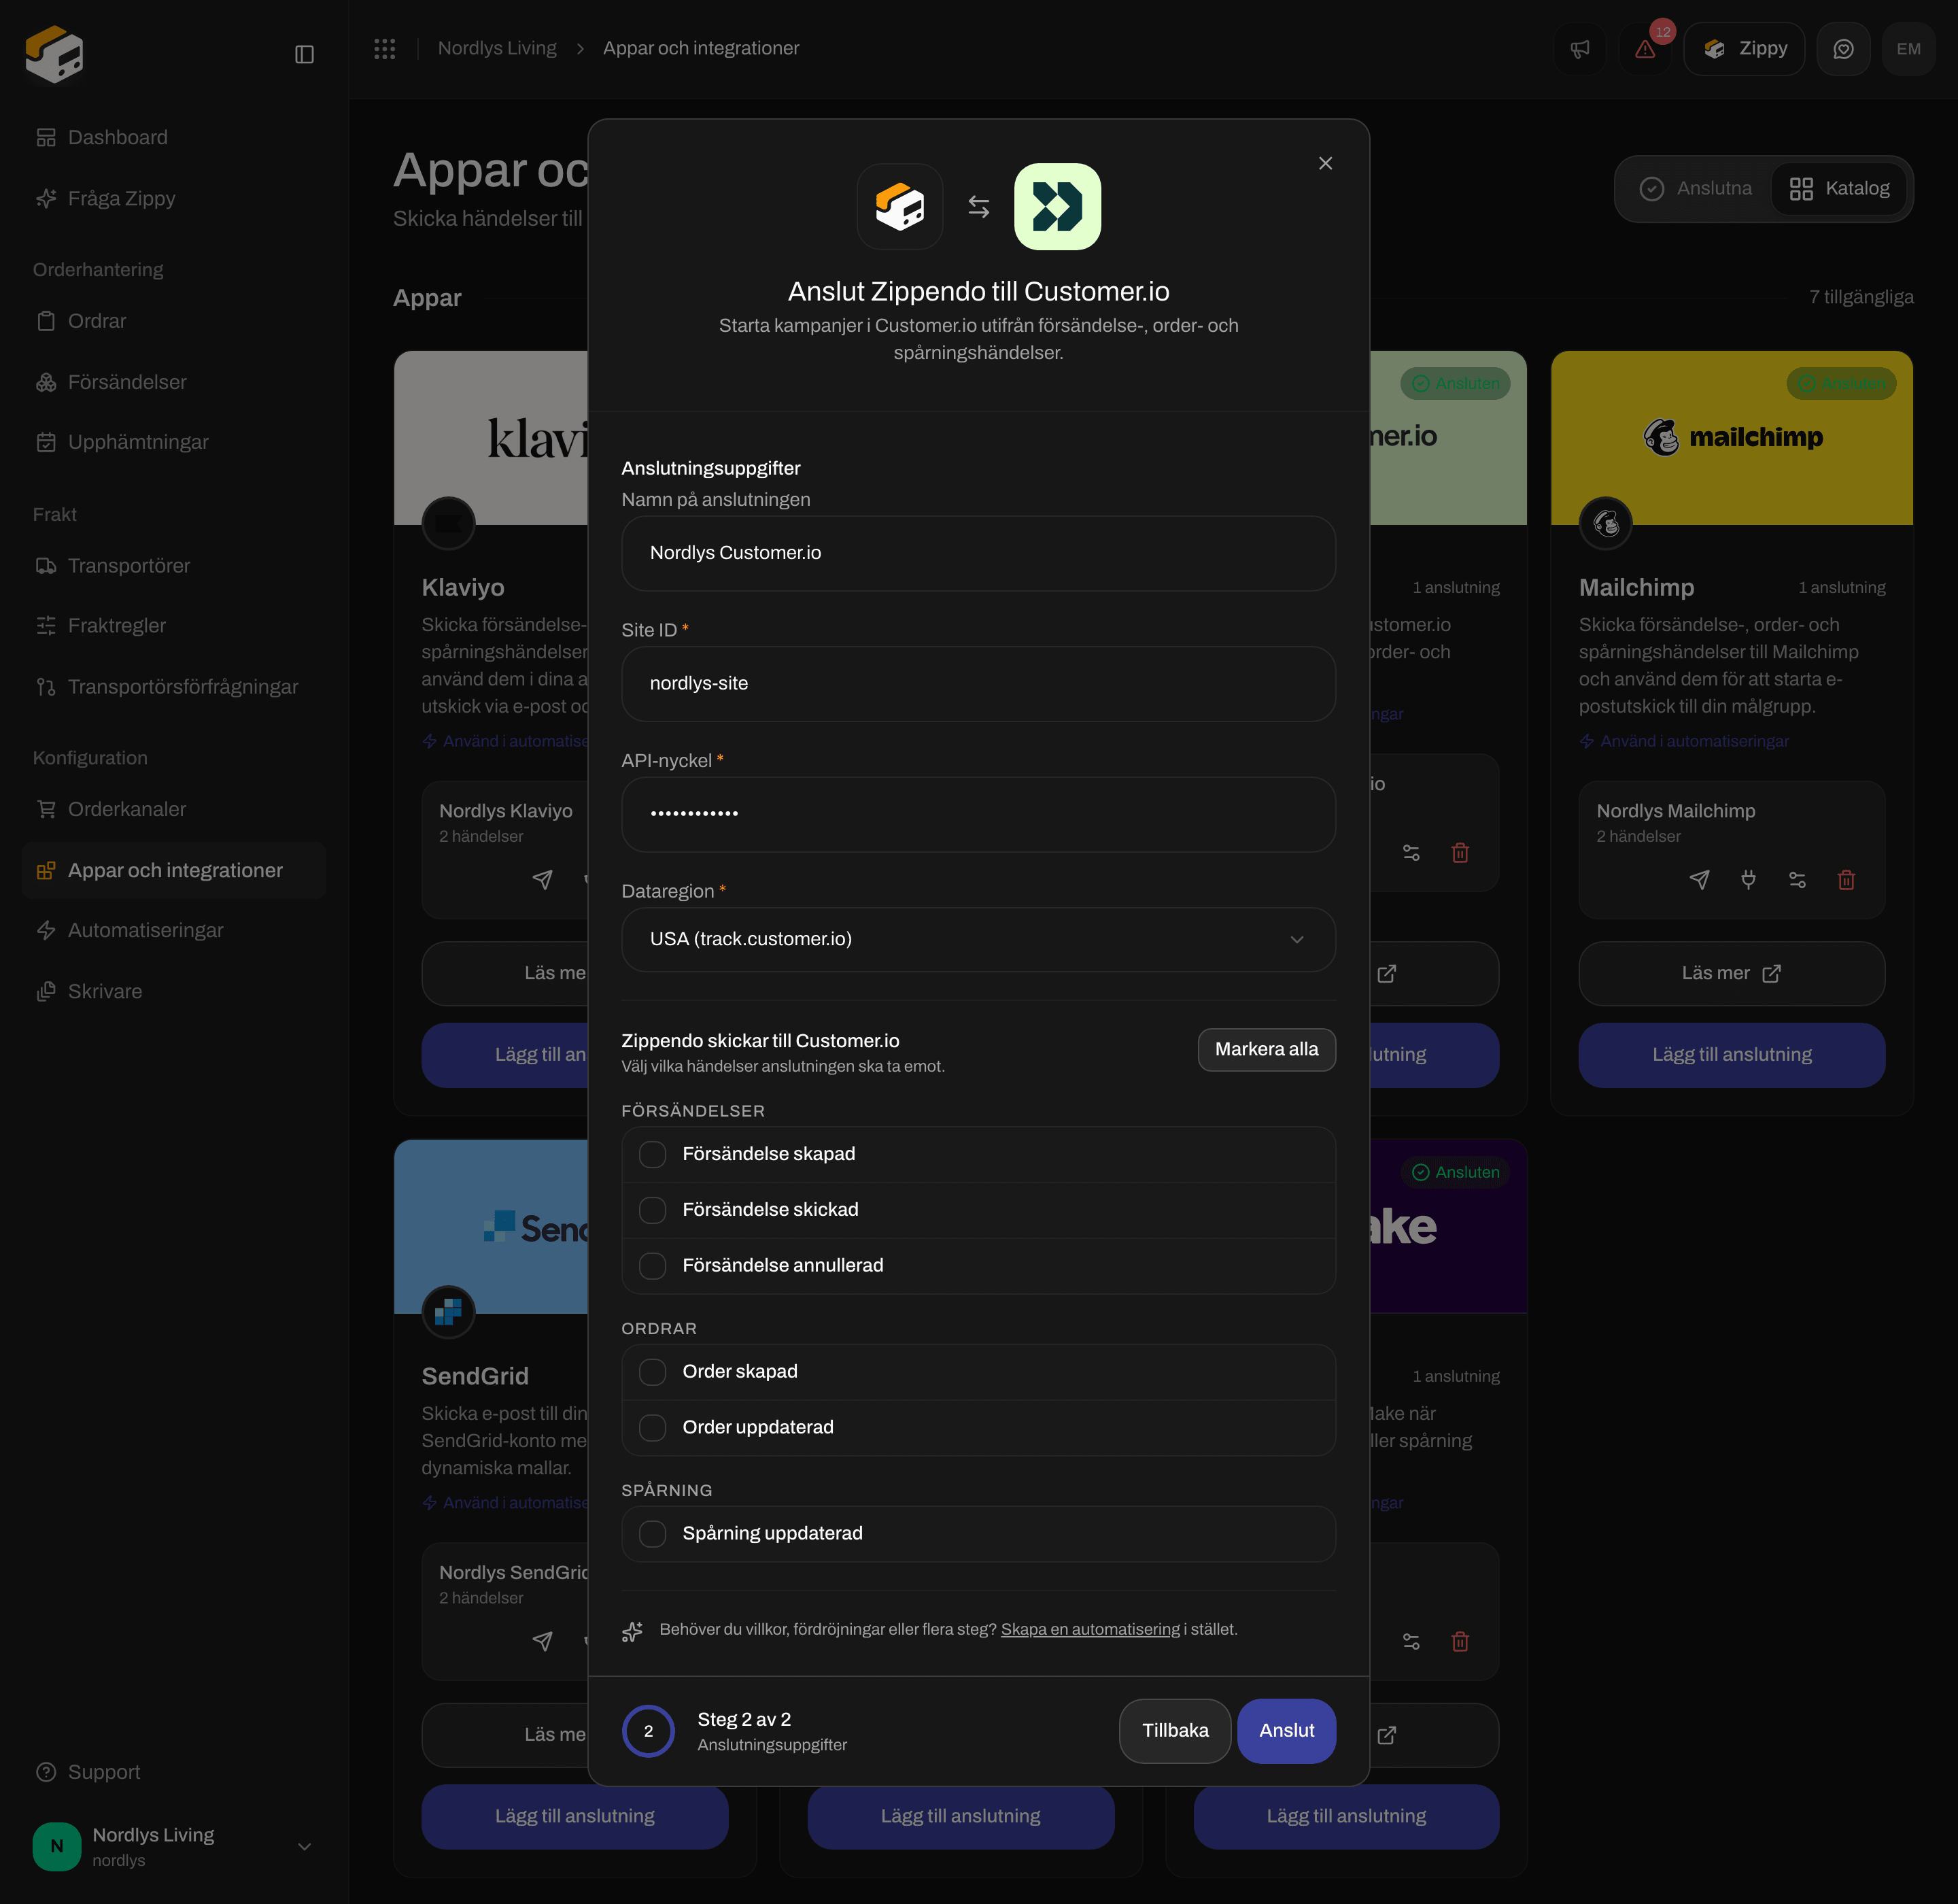
Task: Click the Anslut button
Action: [1286, 1730]
